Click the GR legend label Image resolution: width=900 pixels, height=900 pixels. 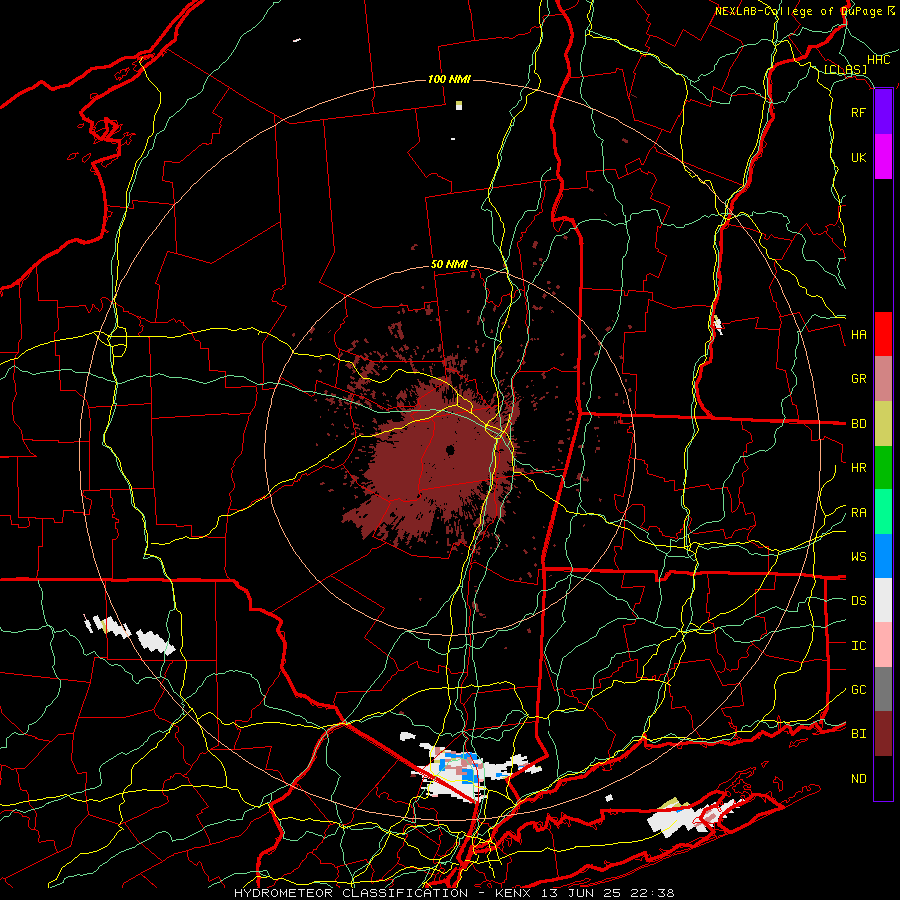click(859, 379)
